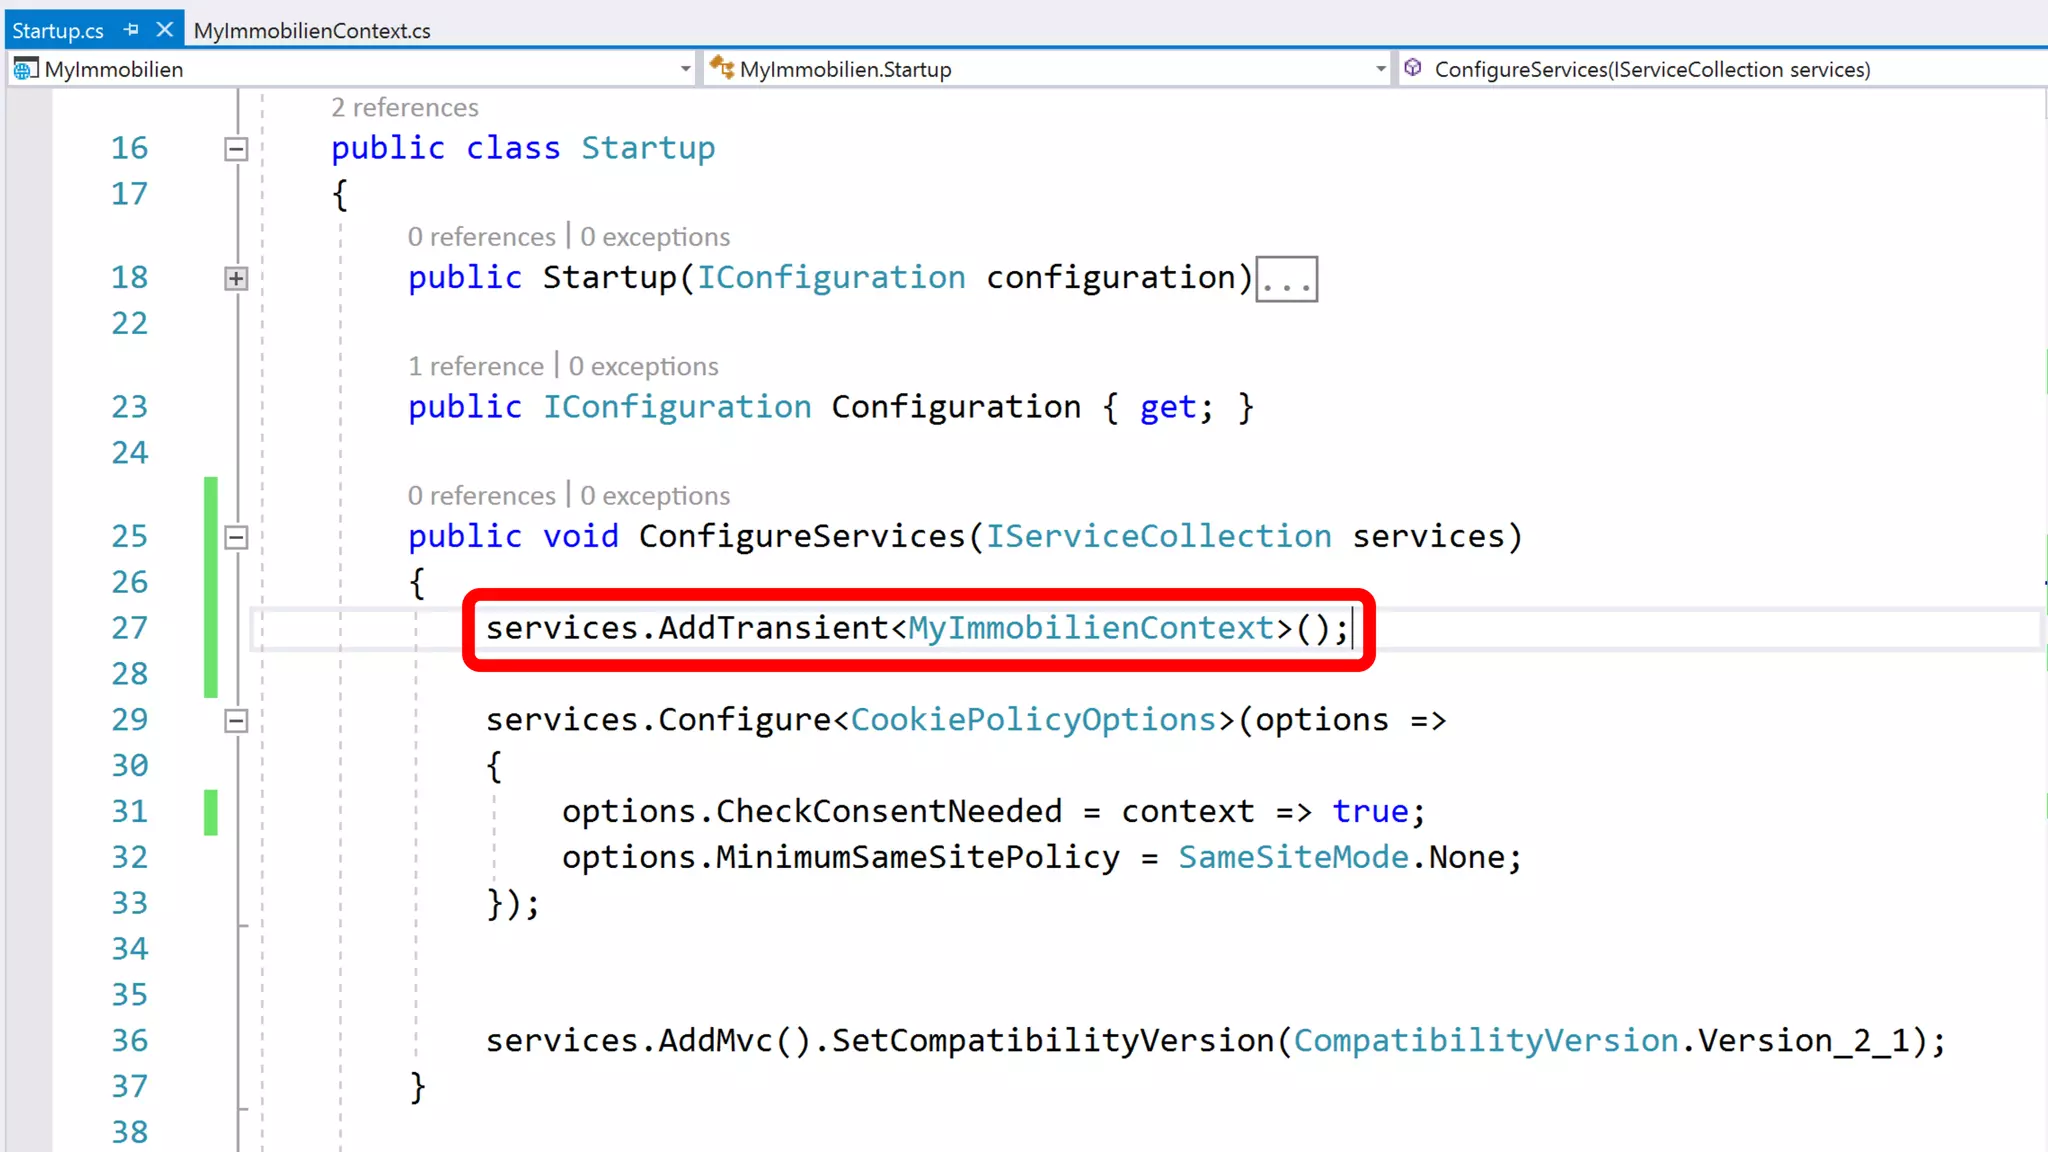
Task: Open the MyImmobilien.Startup type dropdown arrow
Action: (x=1380, y=69)
